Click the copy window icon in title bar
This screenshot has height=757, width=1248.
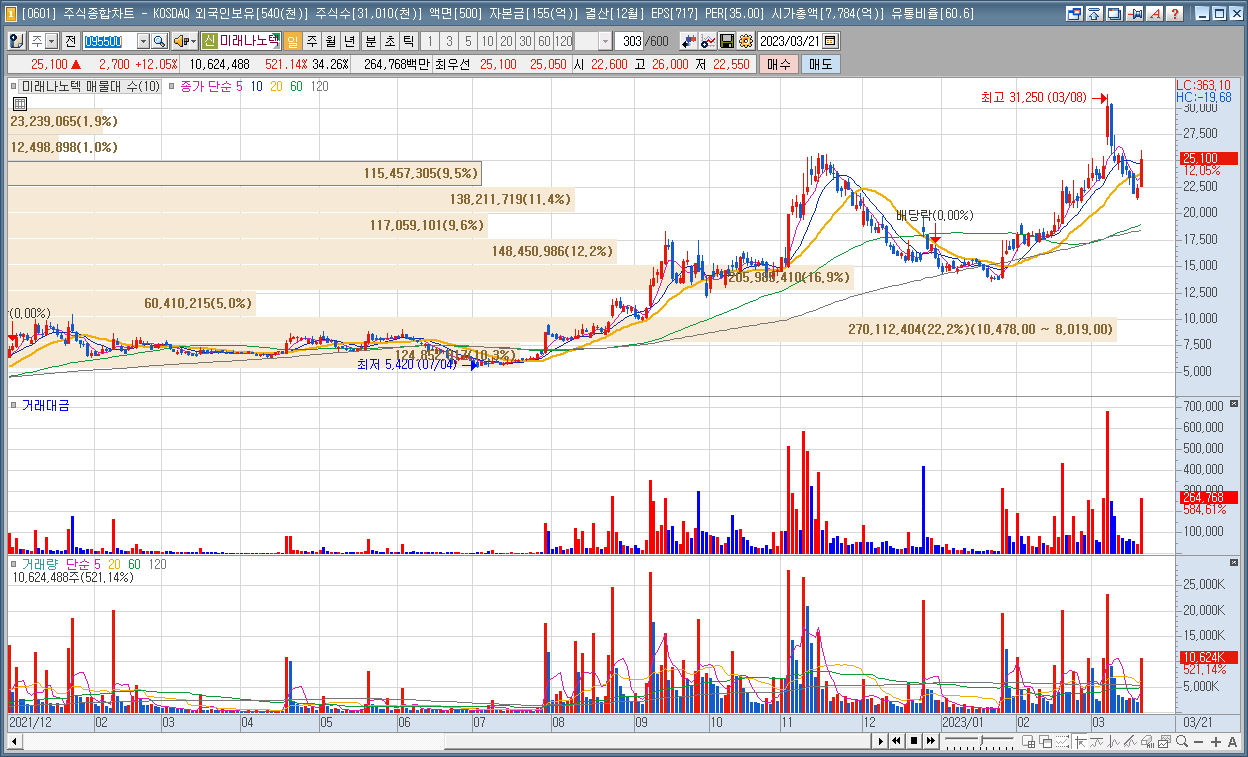point(1115,14)
